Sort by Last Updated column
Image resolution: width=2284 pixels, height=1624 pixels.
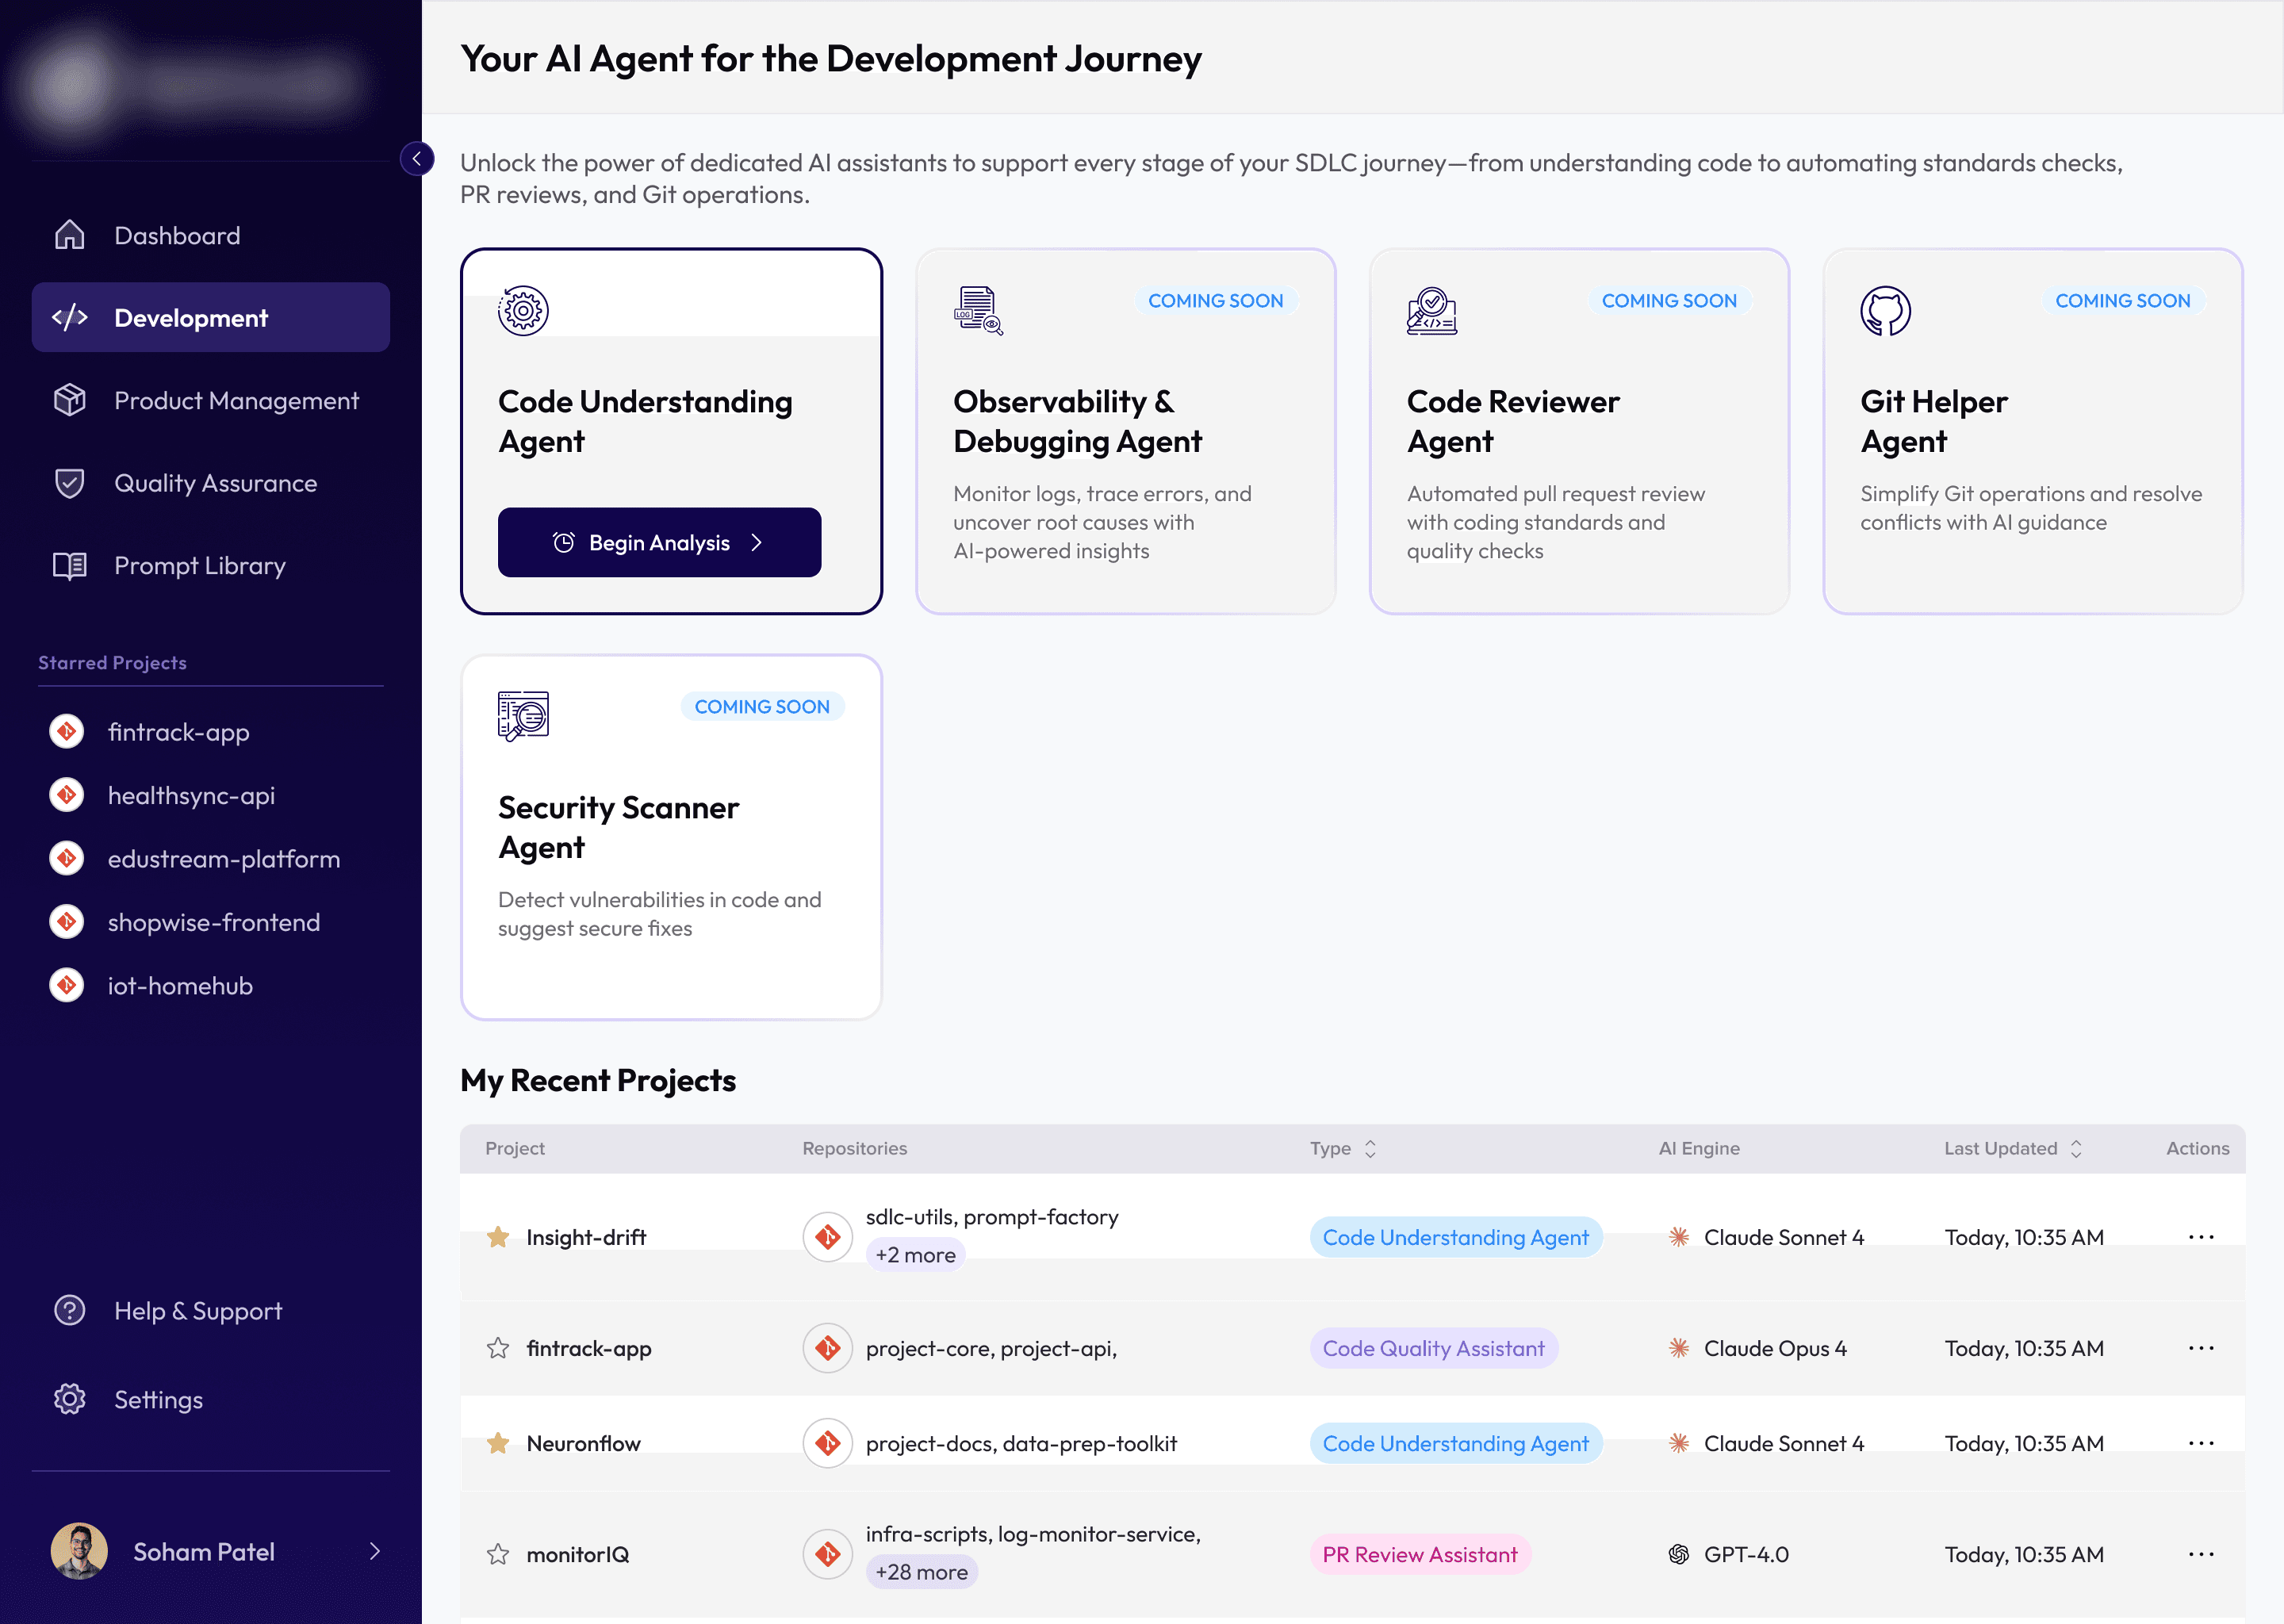tap(2076, 1148)
